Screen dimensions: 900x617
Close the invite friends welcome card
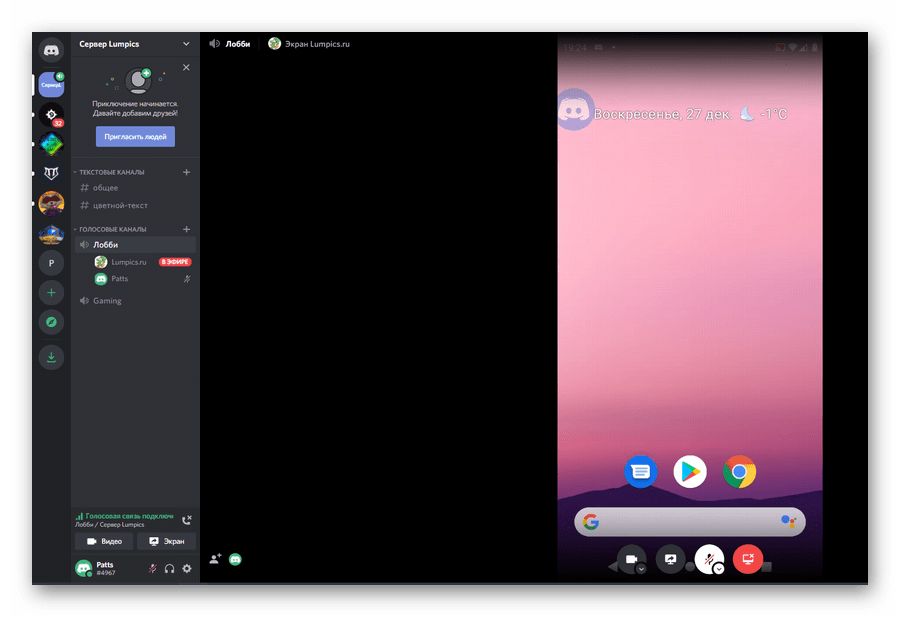tap(186, 68)
